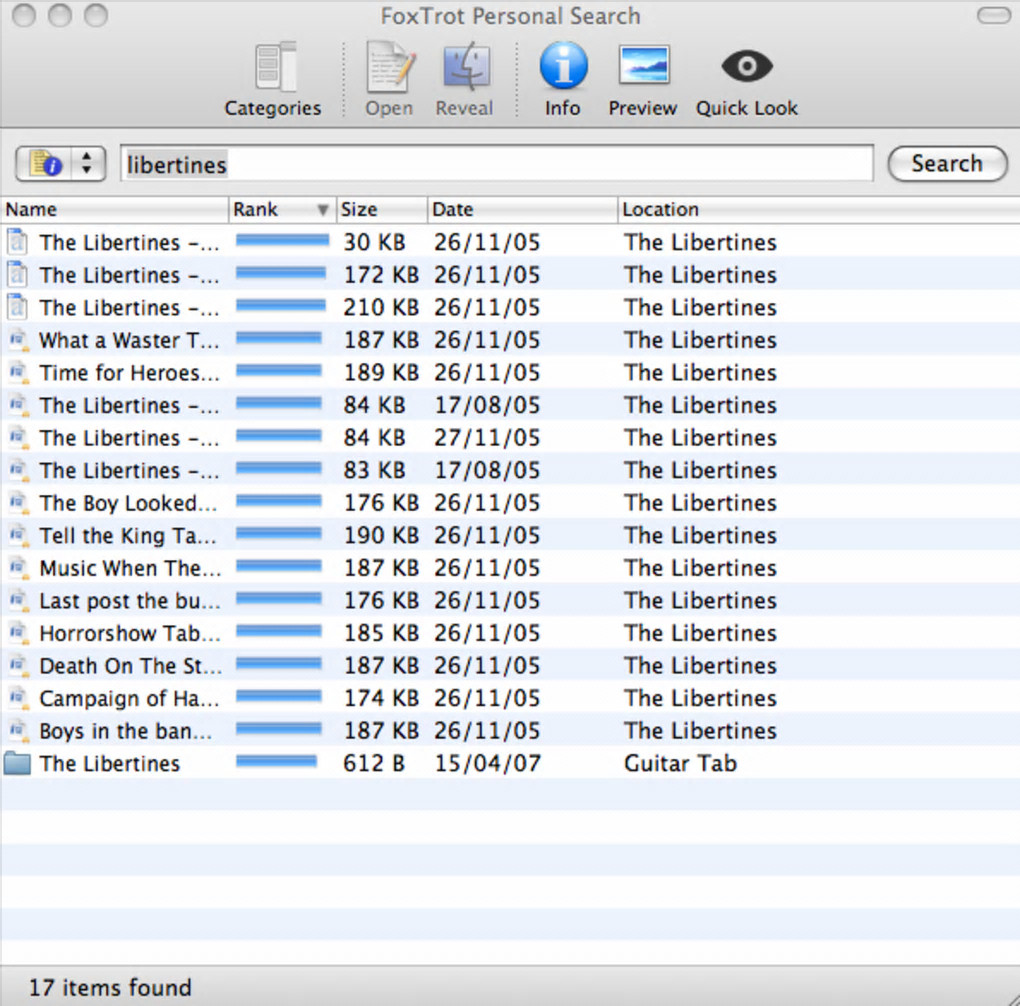Screen dimensions: 1020x1006
Task: Click Last post the bu... file icon
Action: pyautogui.click(x=18, y=600)
